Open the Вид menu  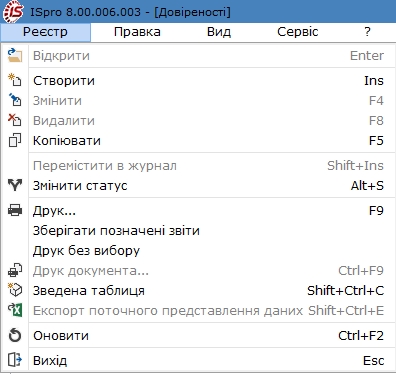click(219, 32)
